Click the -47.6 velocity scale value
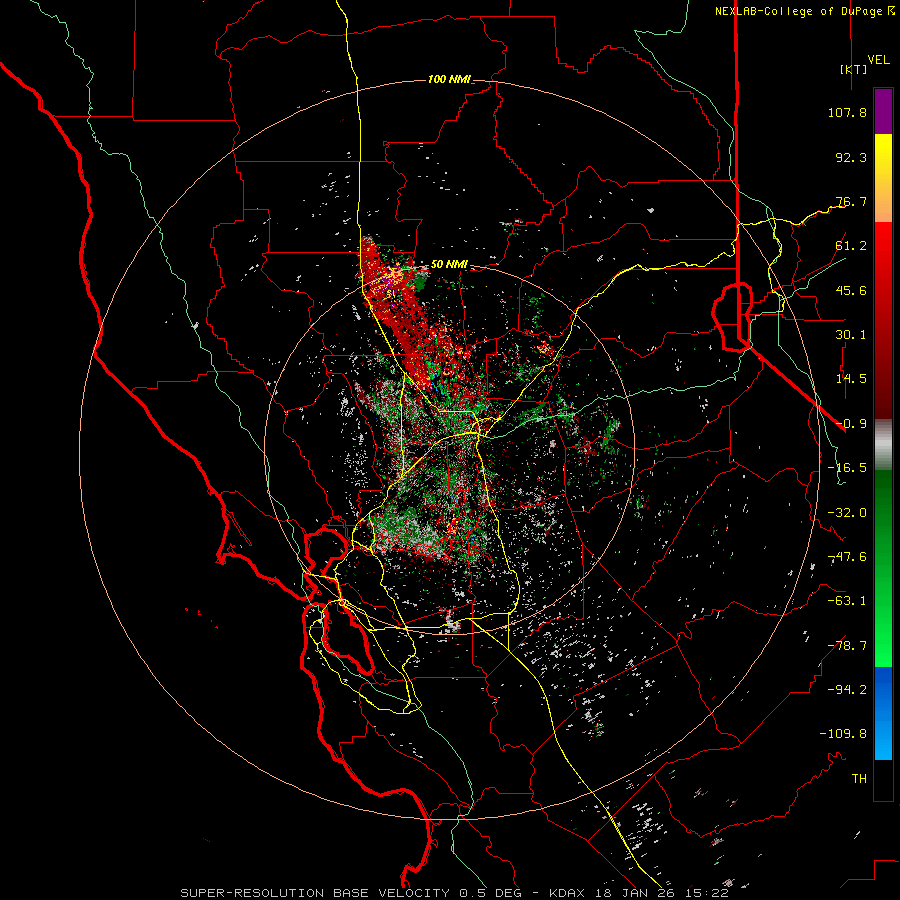 tap(847, 557)
